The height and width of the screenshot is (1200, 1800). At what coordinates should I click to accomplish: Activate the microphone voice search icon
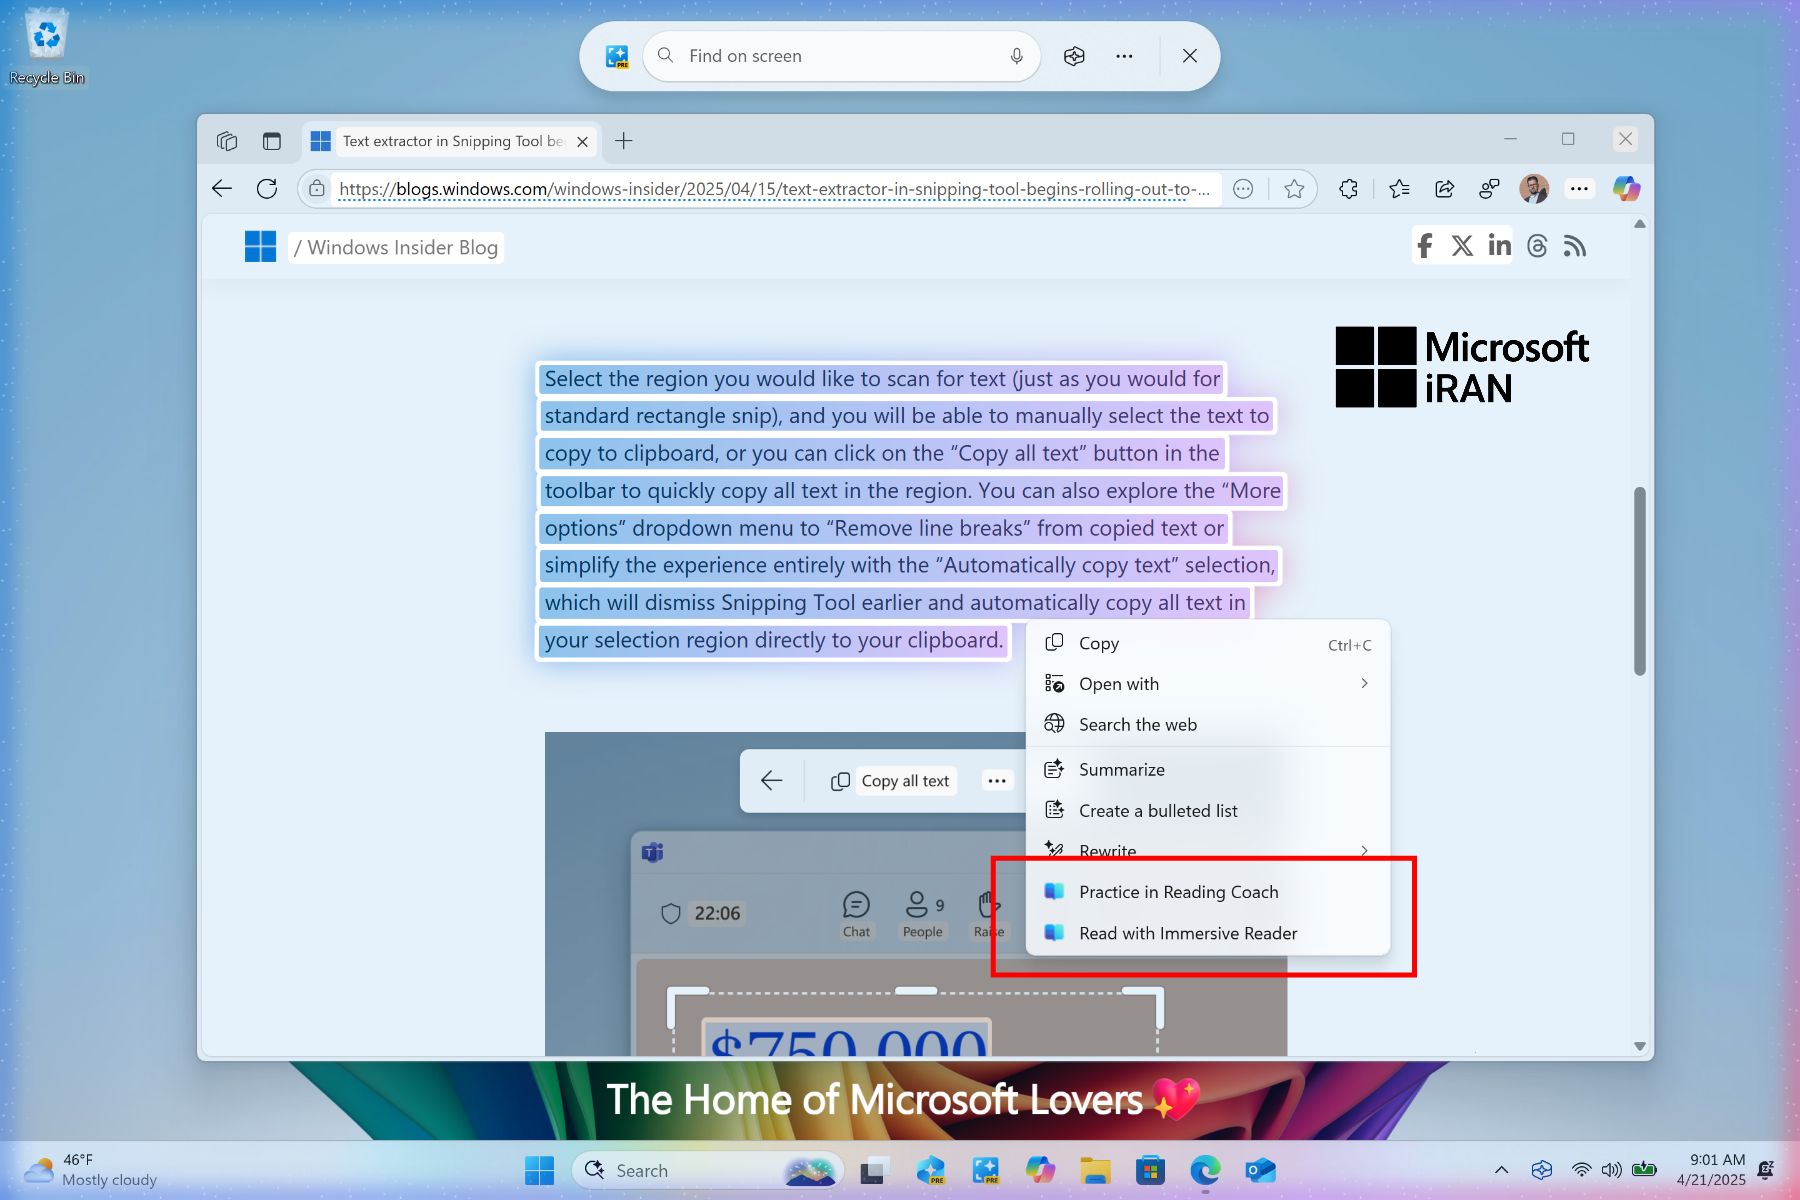[1016, 56]
